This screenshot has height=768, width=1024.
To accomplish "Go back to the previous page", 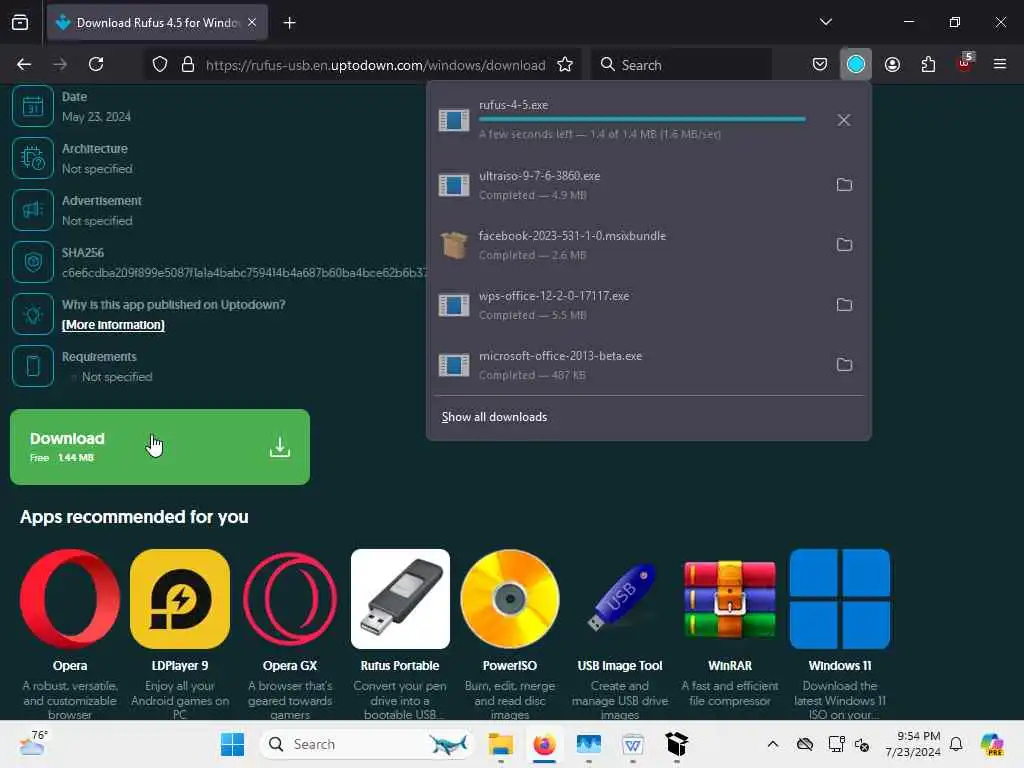I will point(24,64).
